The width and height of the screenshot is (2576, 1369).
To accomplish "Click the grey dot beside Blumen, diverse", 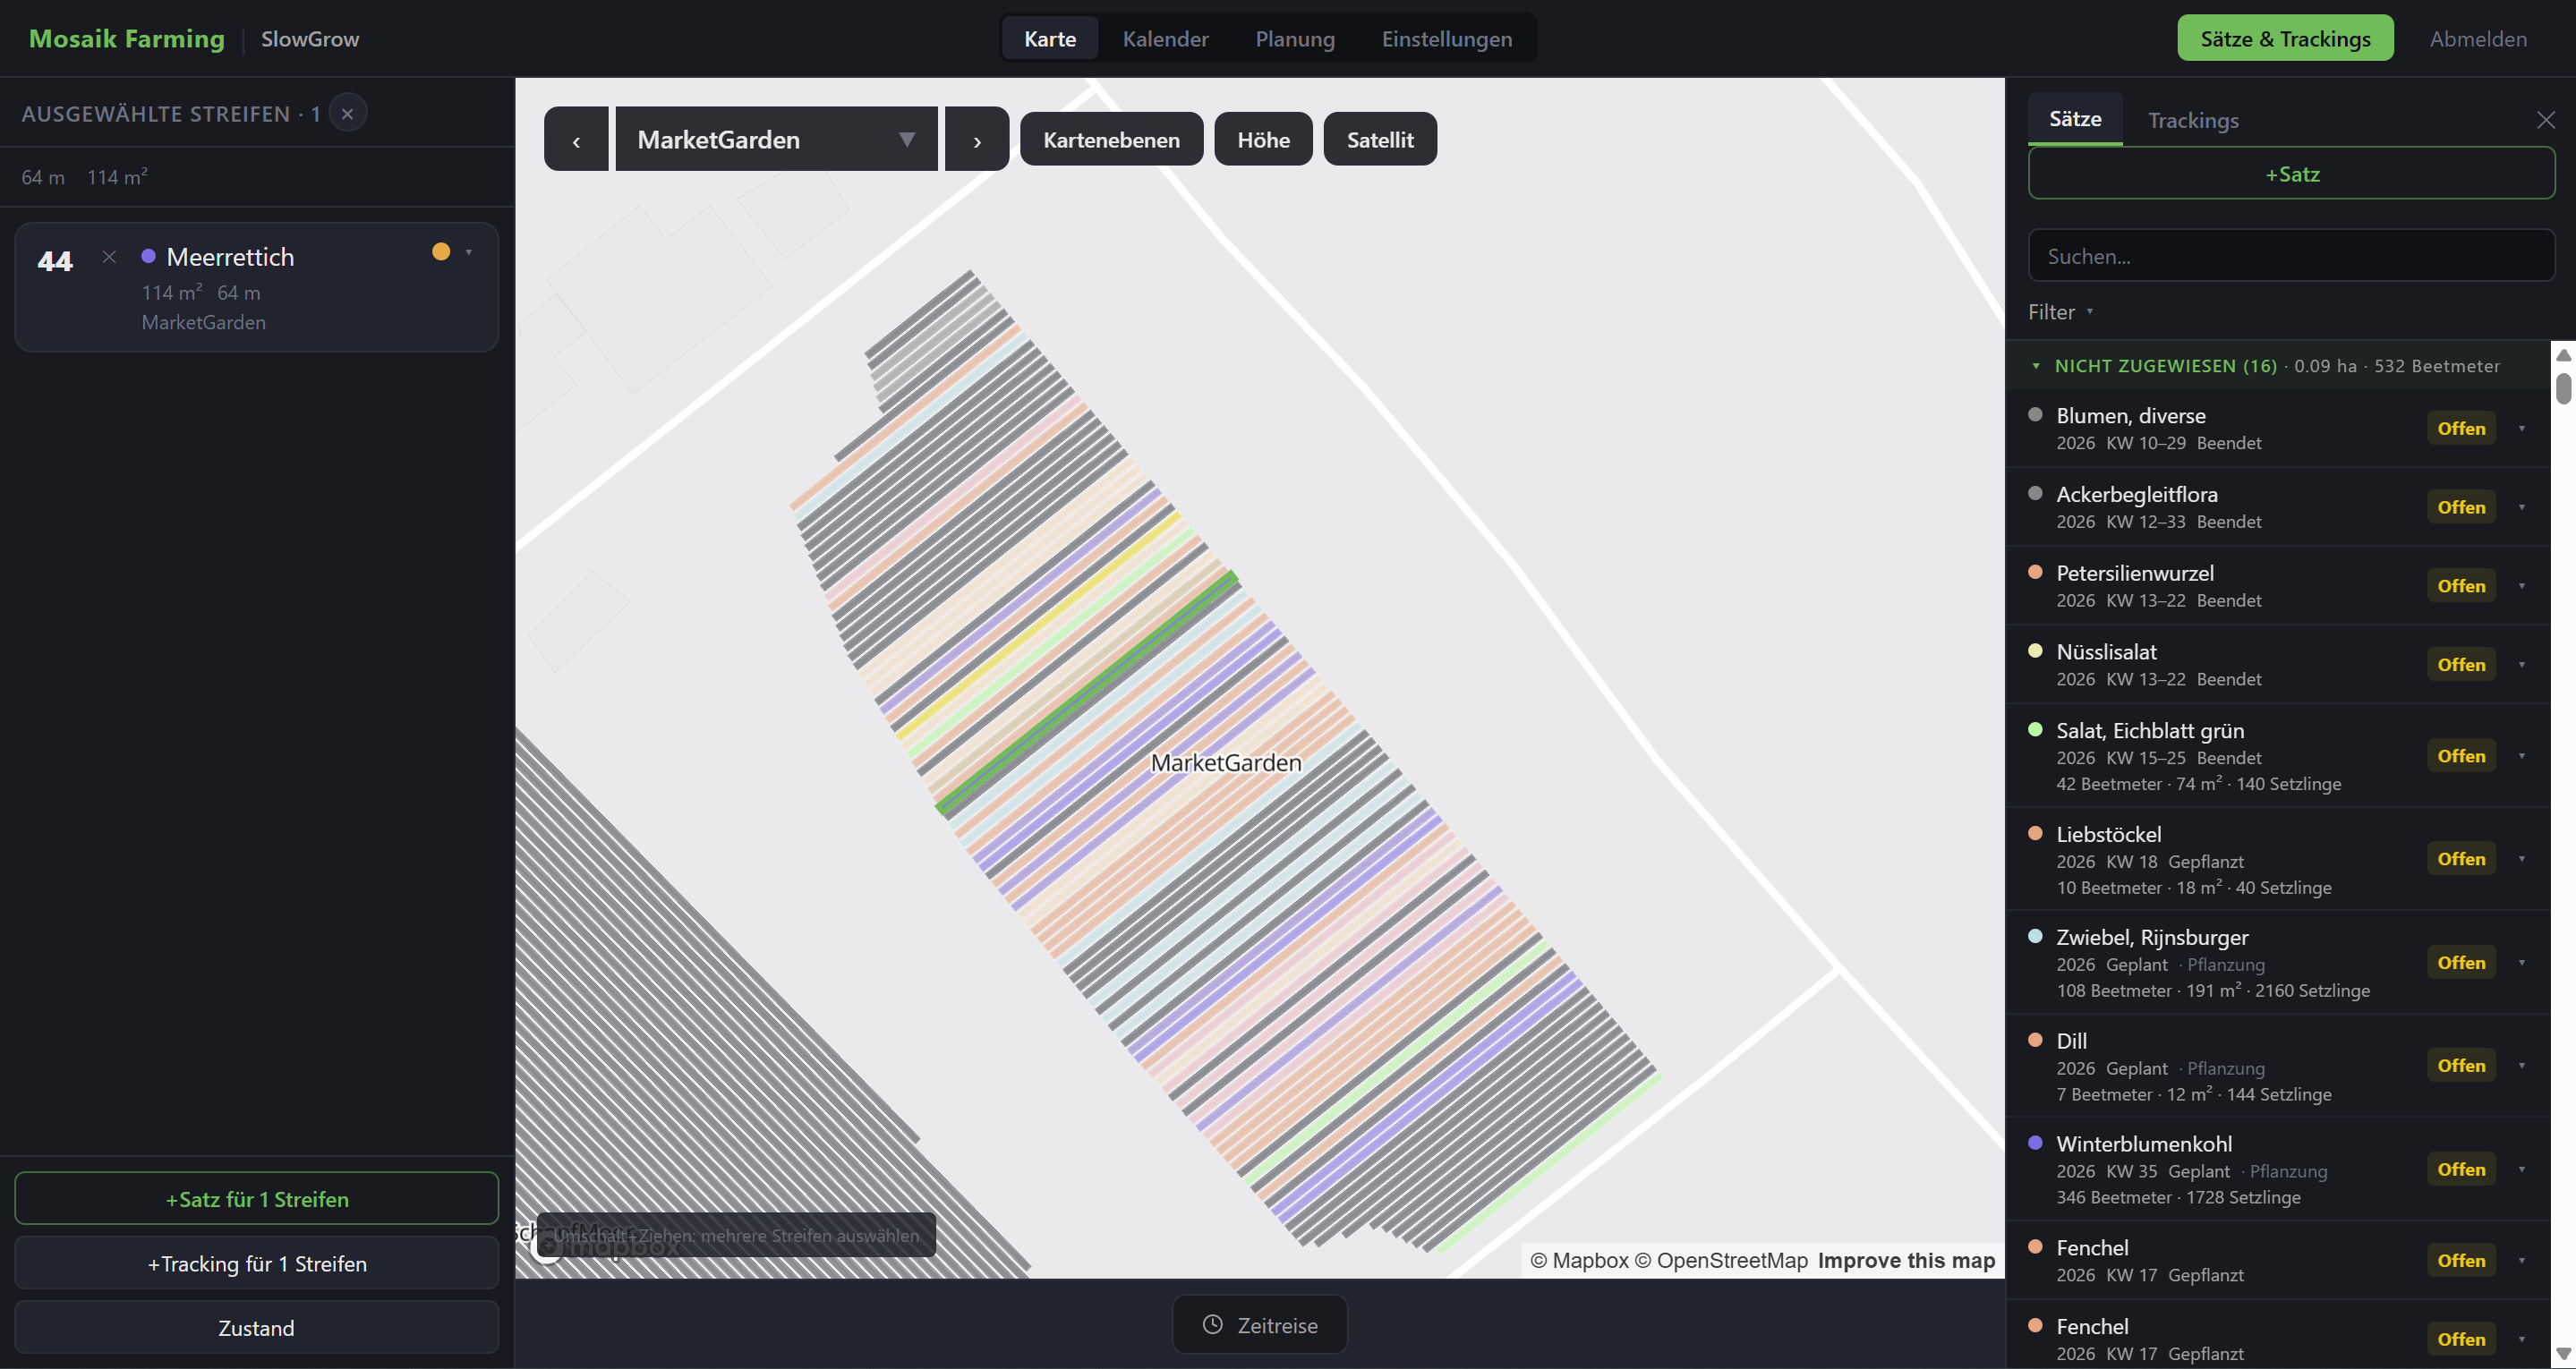I will coord(2035,414).
